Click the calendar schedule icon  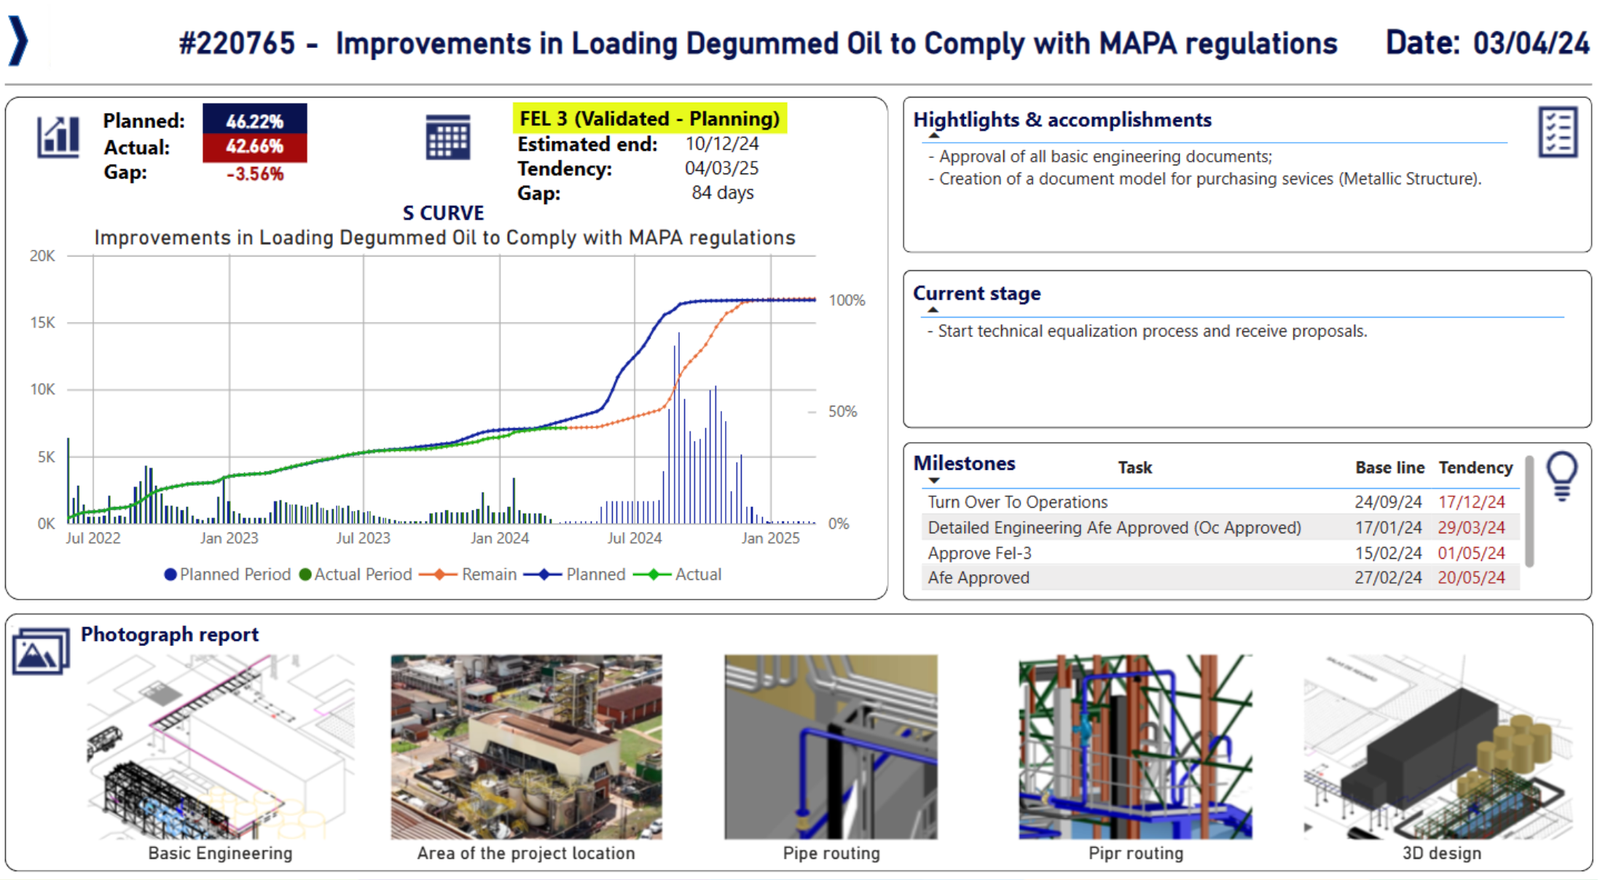[447, 137]
